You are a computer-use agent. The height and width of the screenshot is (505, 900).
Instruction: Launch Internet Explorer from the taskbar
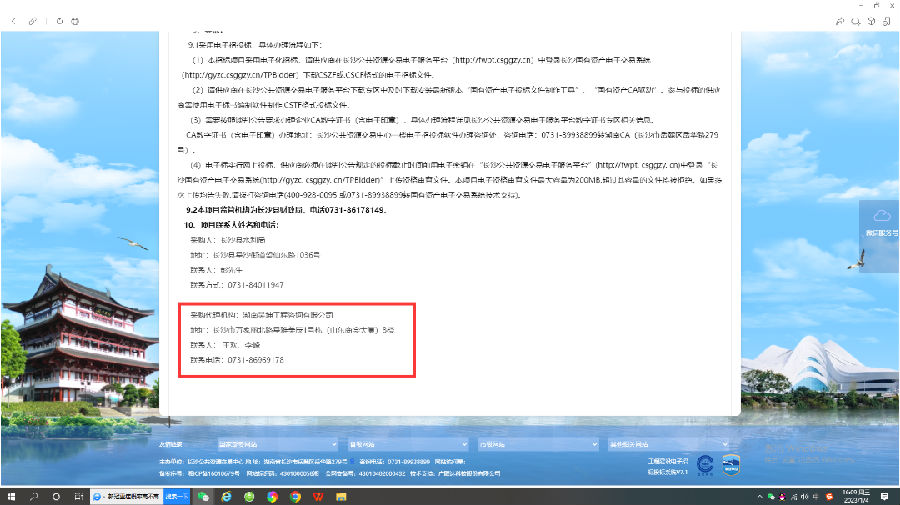click(227, 496)
